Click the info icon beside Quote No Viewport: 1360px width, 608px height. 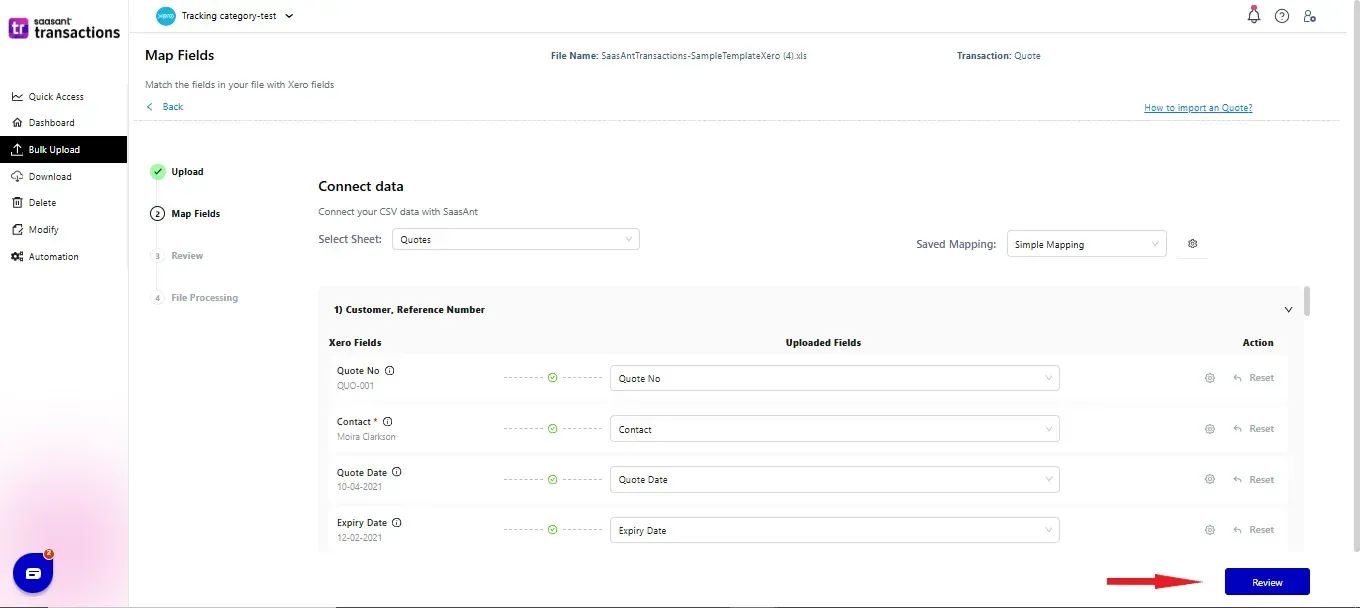coord(390,370)
